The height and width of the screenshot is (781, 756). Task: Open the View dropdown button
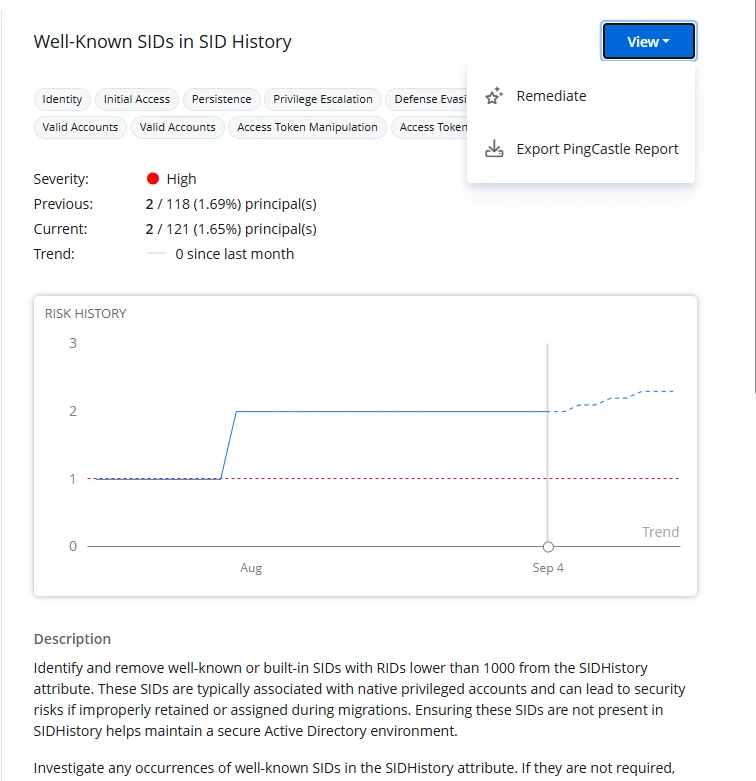(x=648, y=42)
